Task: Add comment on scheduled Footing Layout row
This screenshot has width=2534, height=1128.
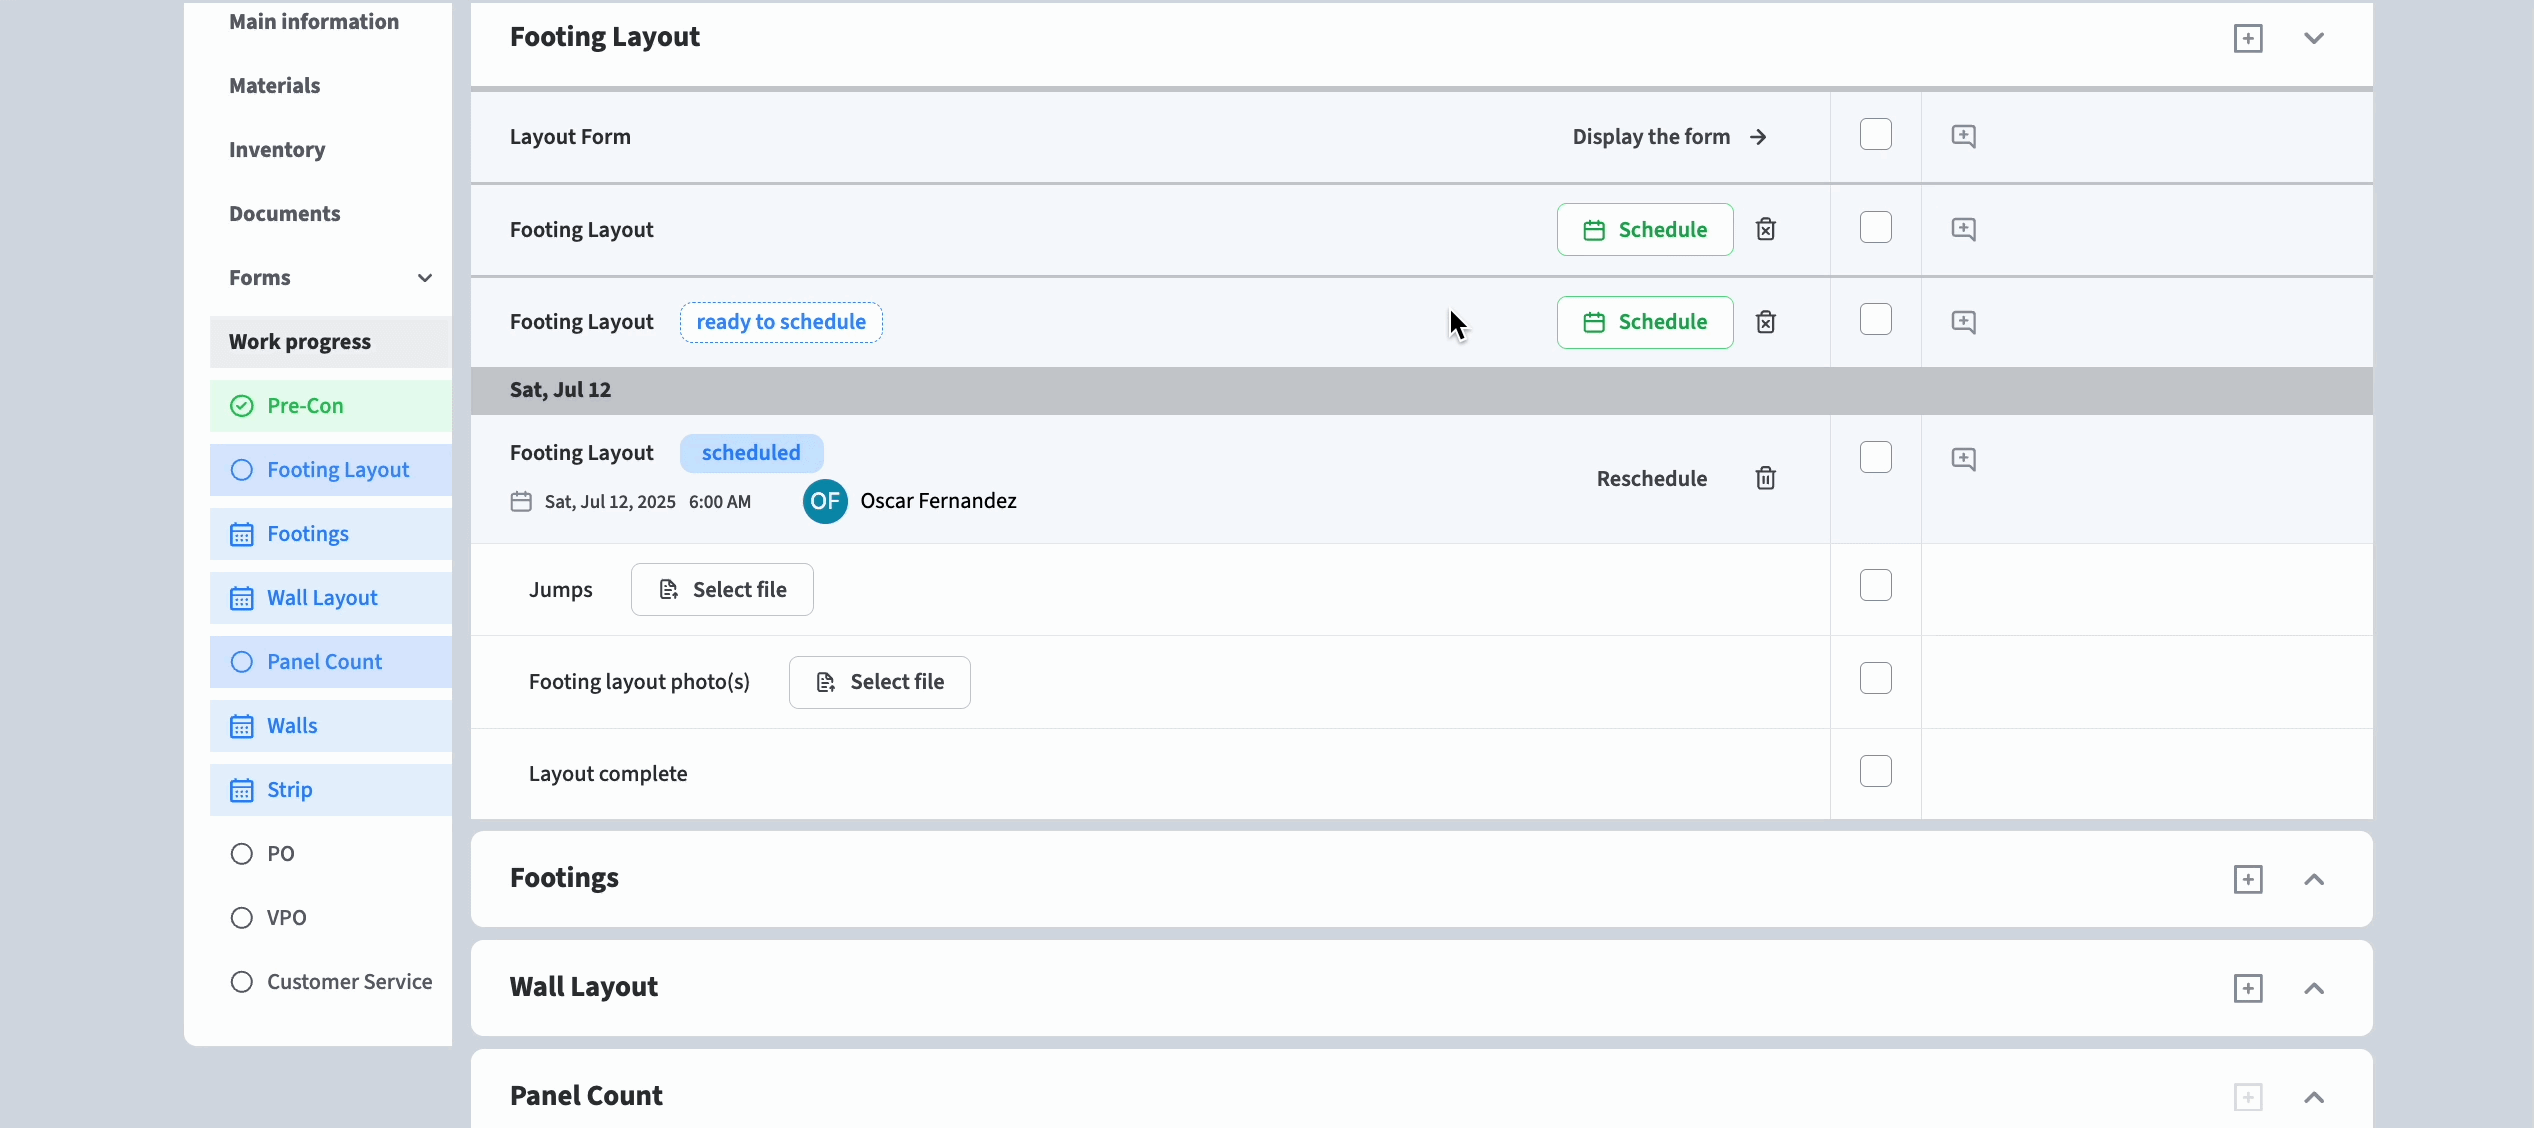Action: (x=1963, y=459)
